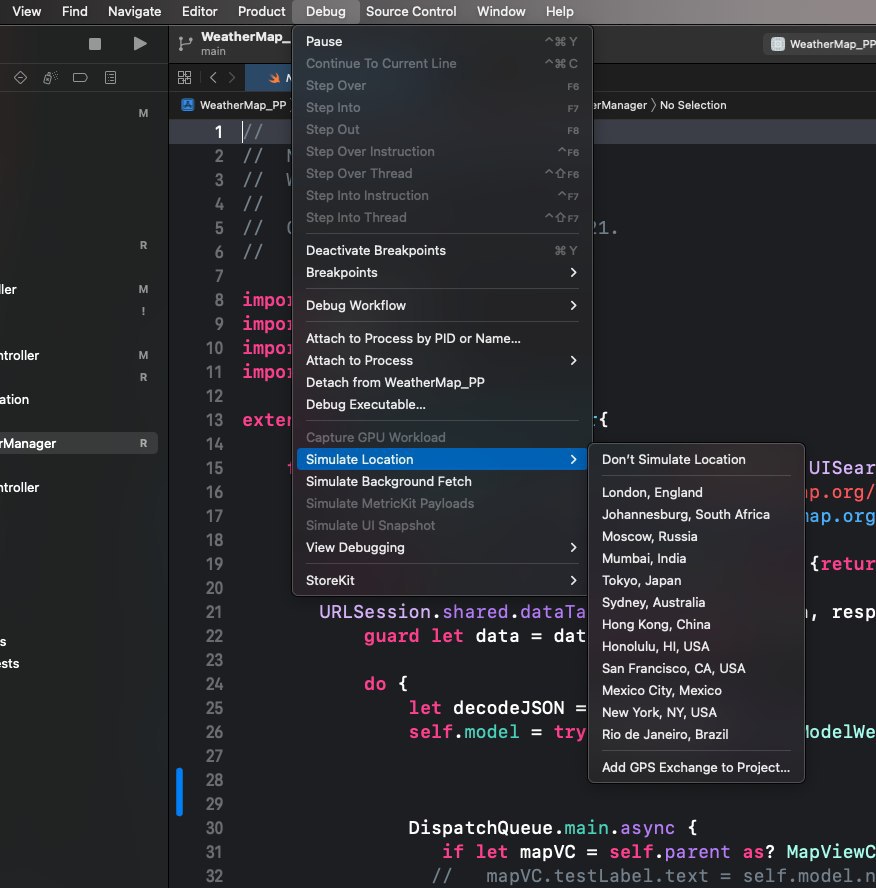
Task: Click line number 13 in gutter
Action: pos(214,420)
